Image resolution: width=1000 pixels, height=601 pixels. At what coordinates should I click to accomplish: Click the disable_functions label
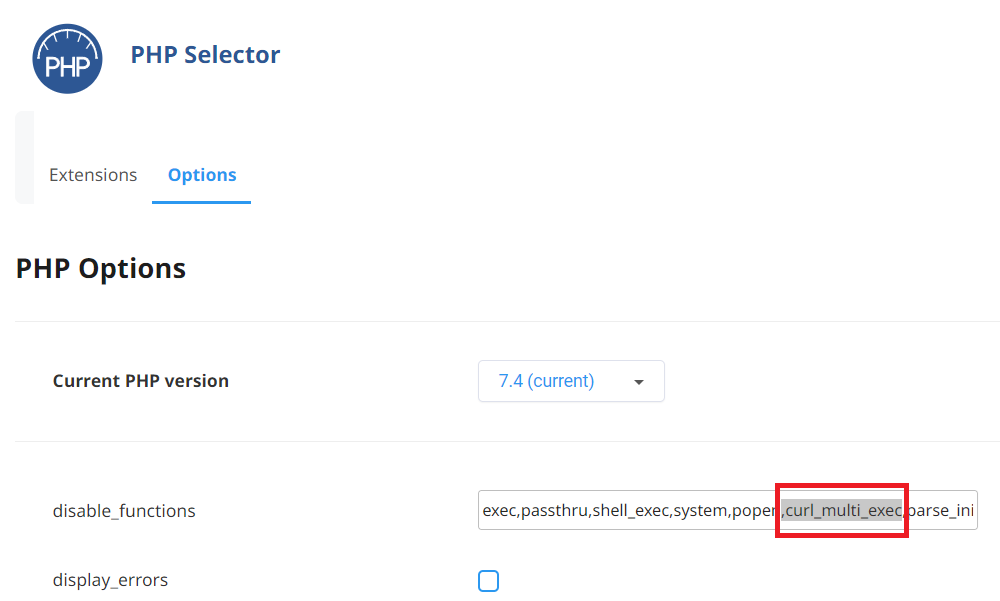pos(124,510)
